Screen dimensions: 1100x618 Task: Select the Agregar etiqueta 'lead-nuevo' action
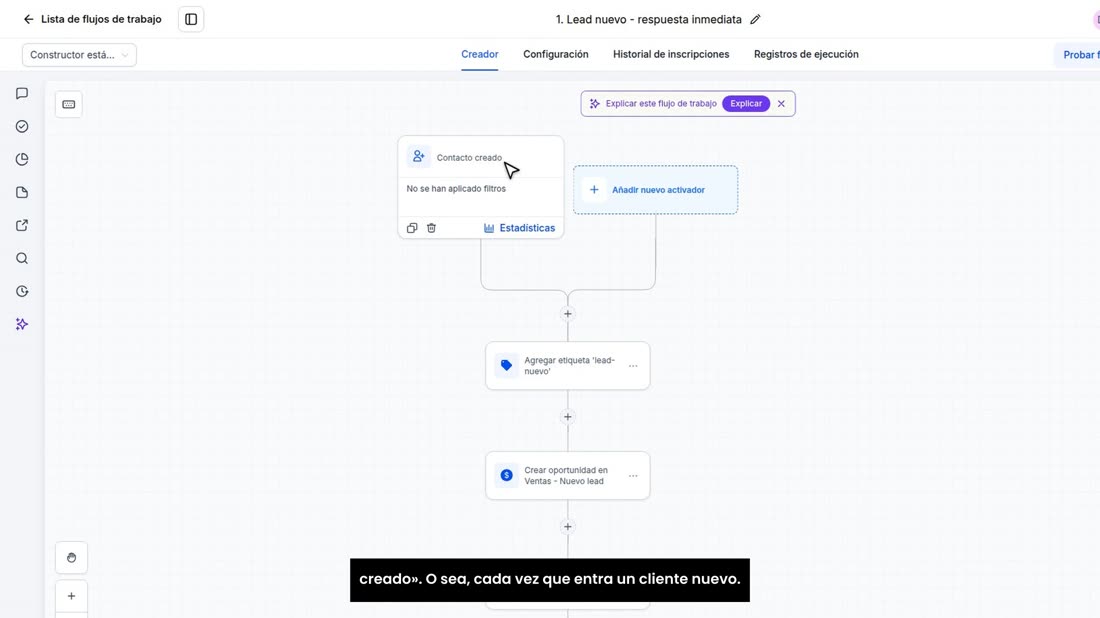(568, 365)
